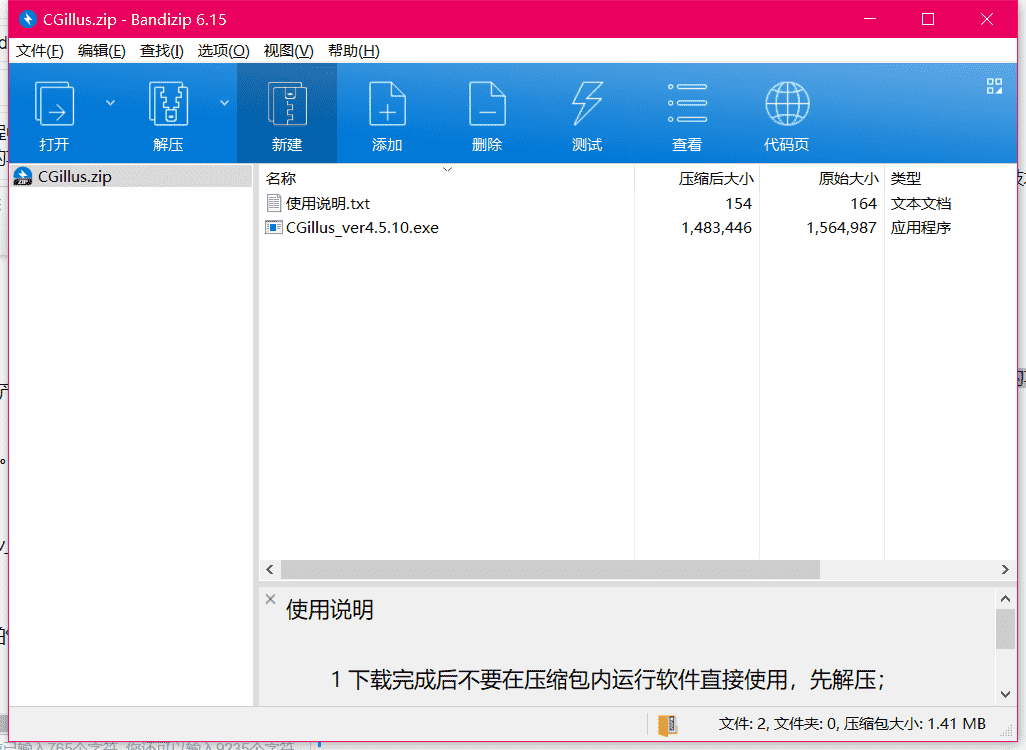Click the New archive (新建) icon
Screen dimensions: 1026x750
click(x=287, y=103)
